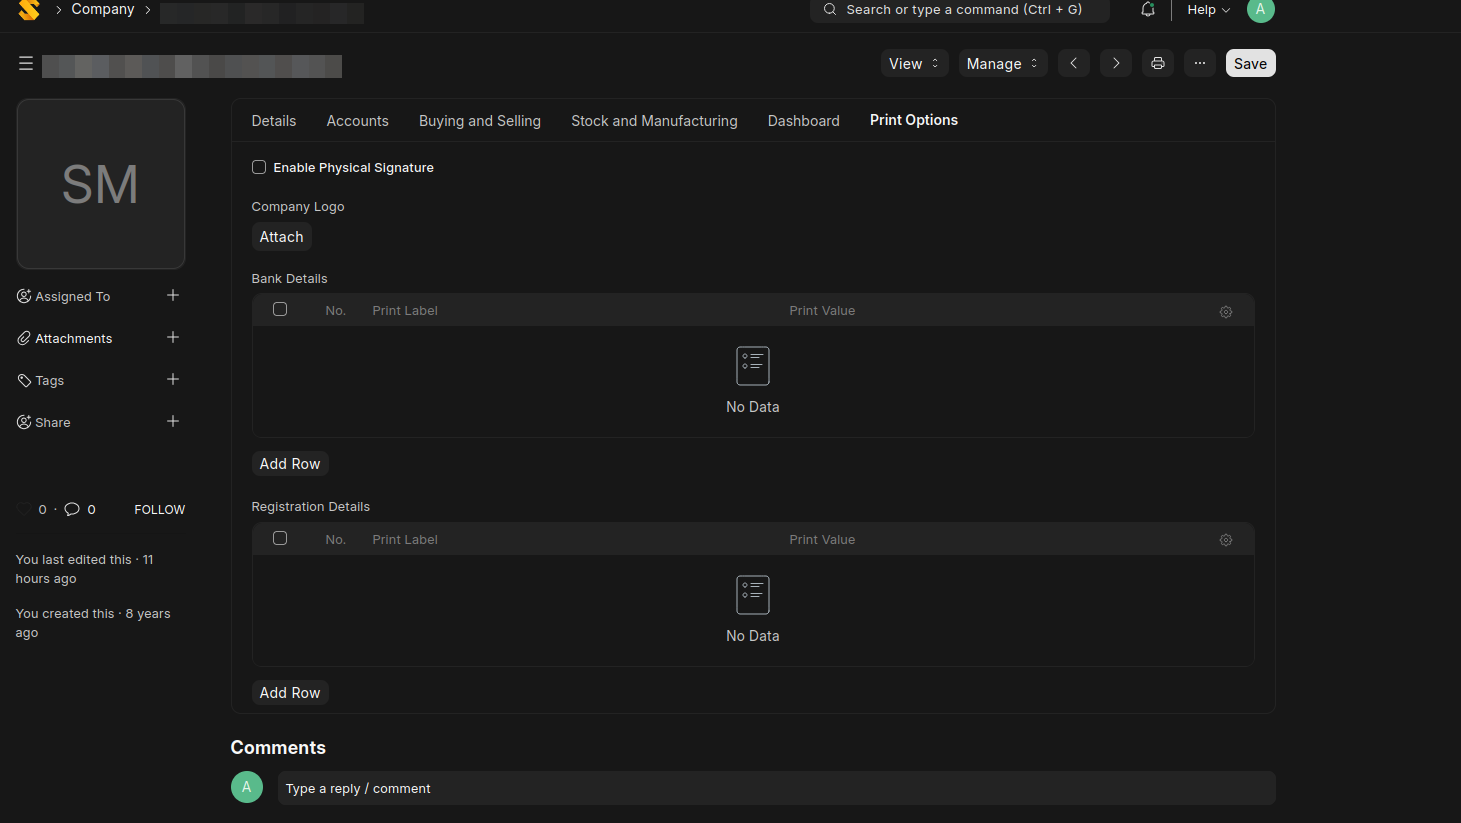This screenshot has height=823, width=1461.
Task: Click plus icon next to Assigned To
Action: [173, 295]
